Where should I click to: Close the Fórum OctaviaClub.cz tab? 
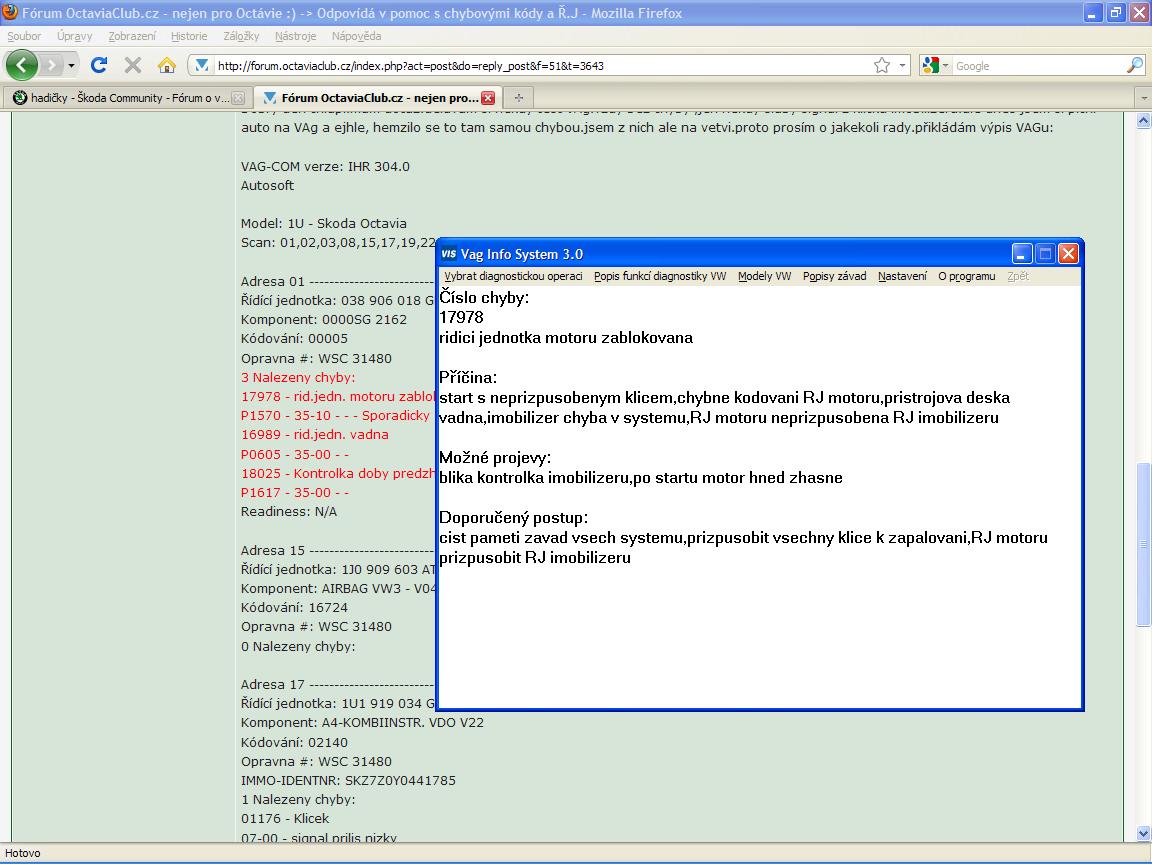click(488, 98)
